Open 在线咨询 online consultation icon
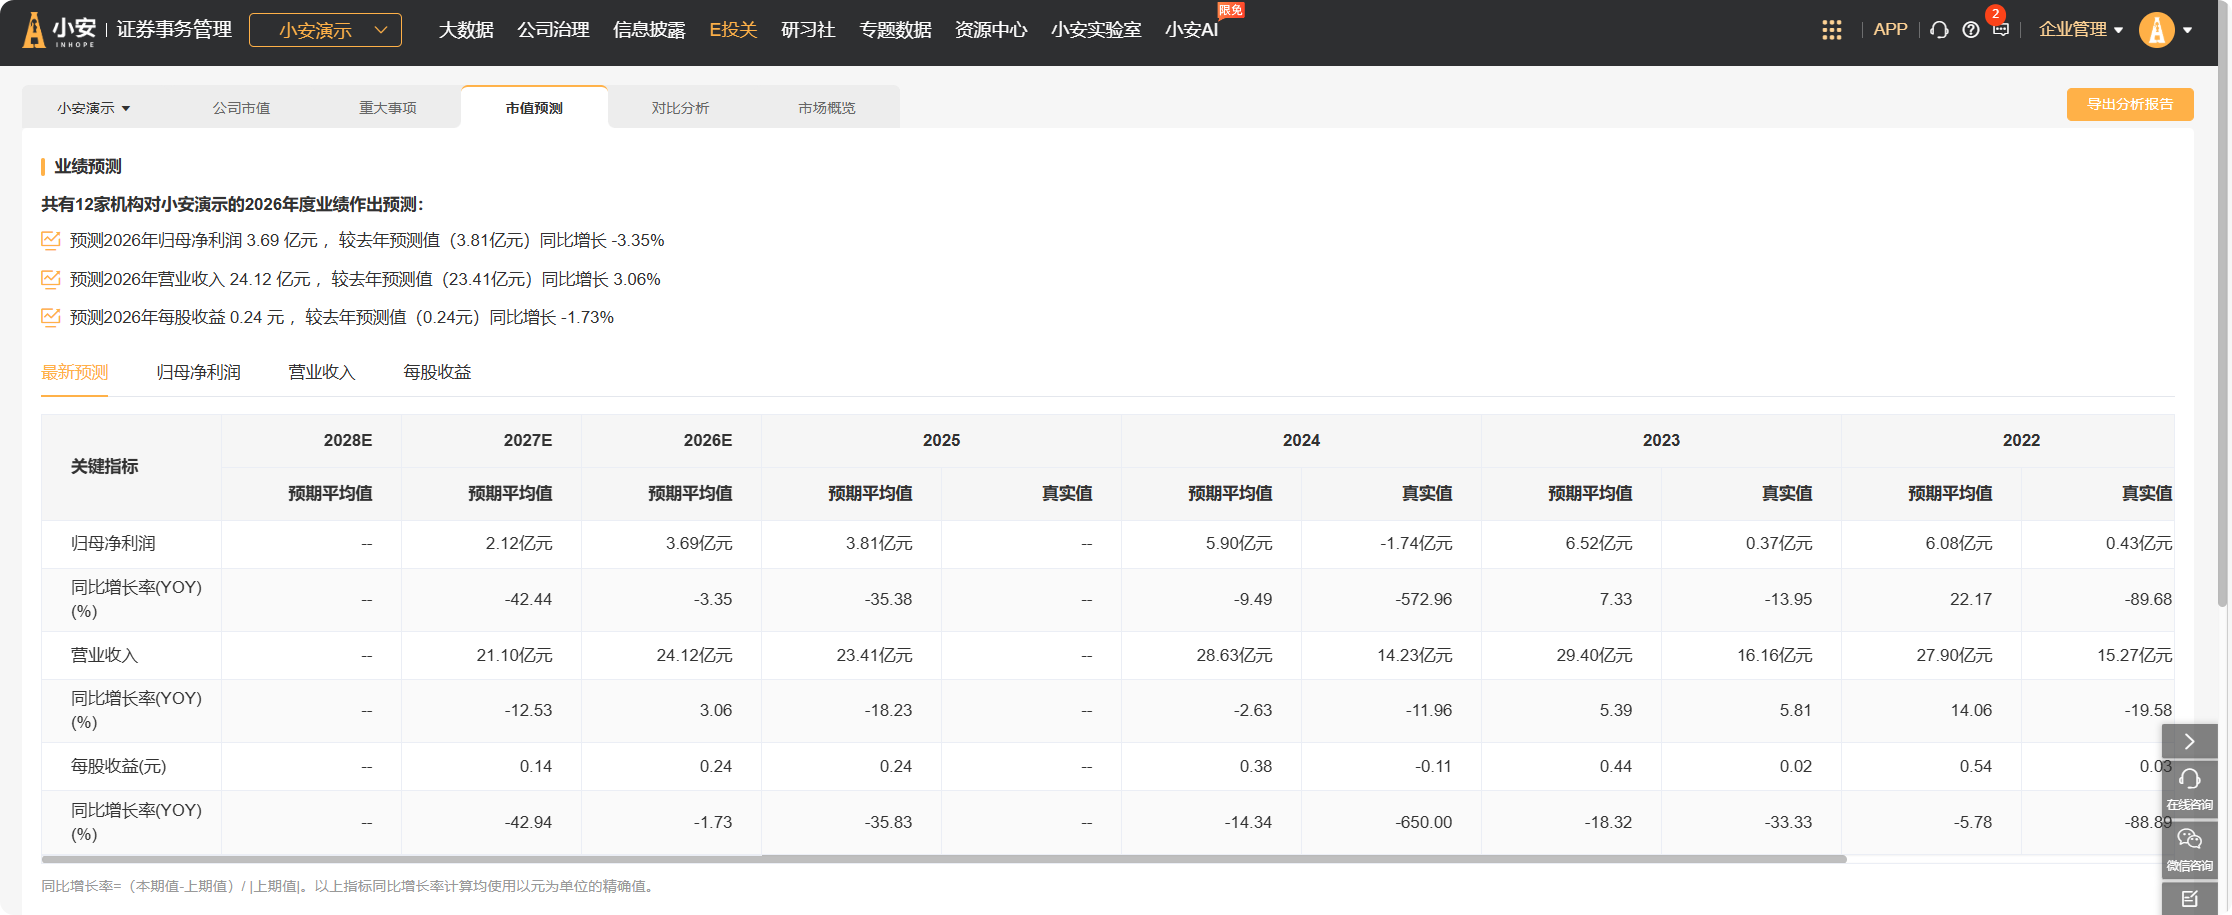2232x915 pixels. tap(2189, 788)
